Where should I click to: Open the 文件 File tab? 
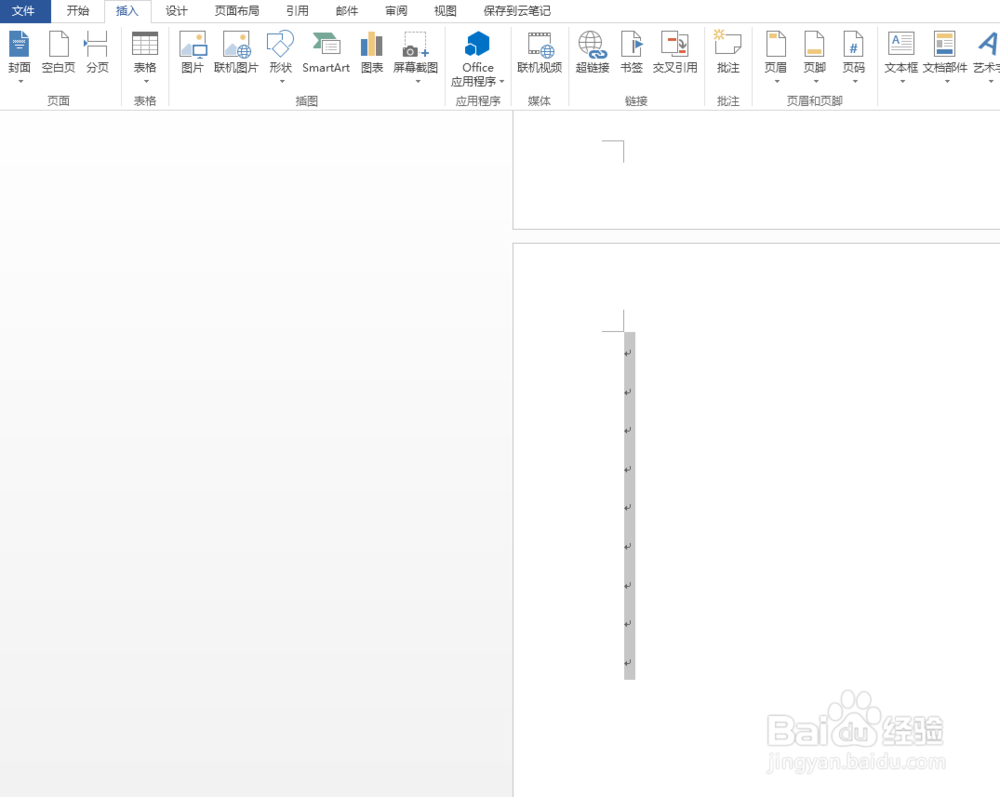tap(24, 11)
